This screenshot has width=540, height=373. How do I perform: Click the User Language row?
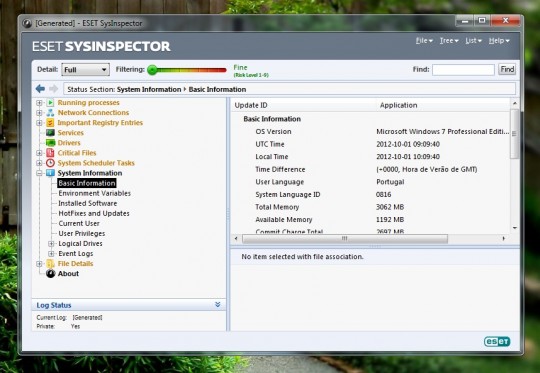click(371, 182)
